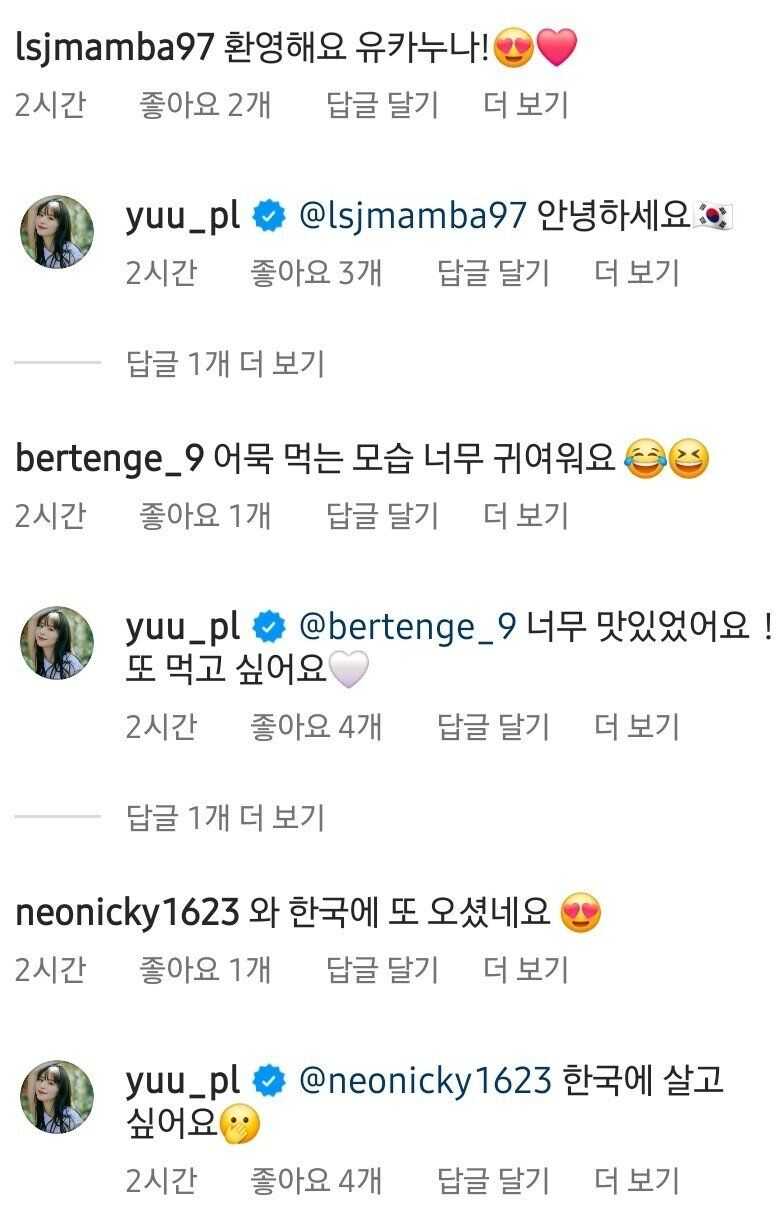The height and width of the screenshot is (1212, 783).
Task: Open yuu_pl avatar on the 안녕하세요 reply
Action: coord(58,232)
